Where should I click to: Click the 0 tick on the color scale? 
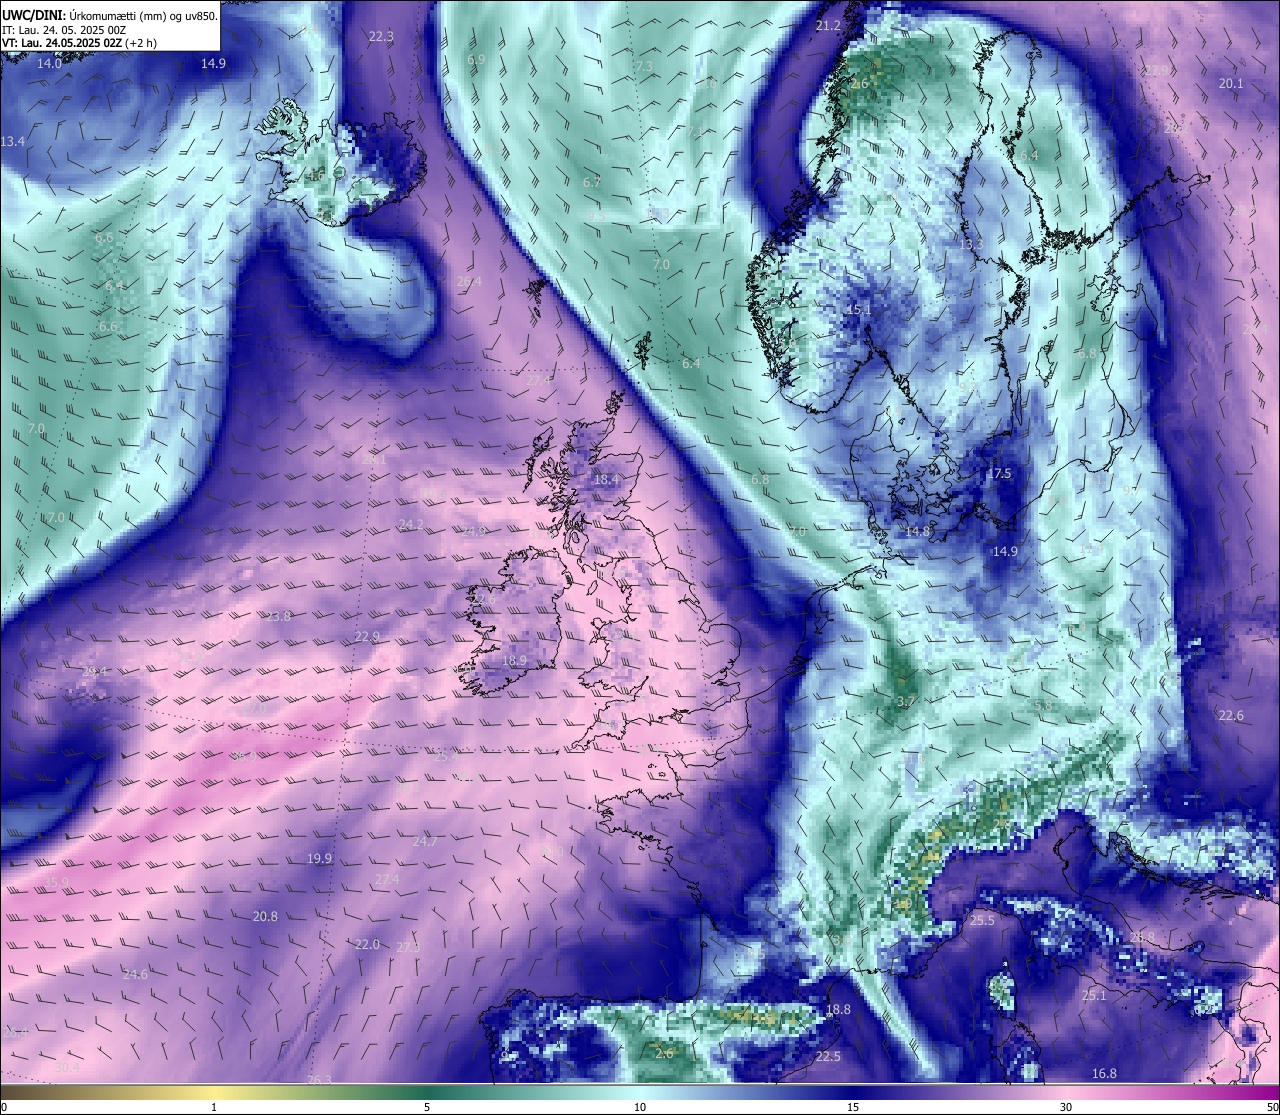(x=3, y=1107)
